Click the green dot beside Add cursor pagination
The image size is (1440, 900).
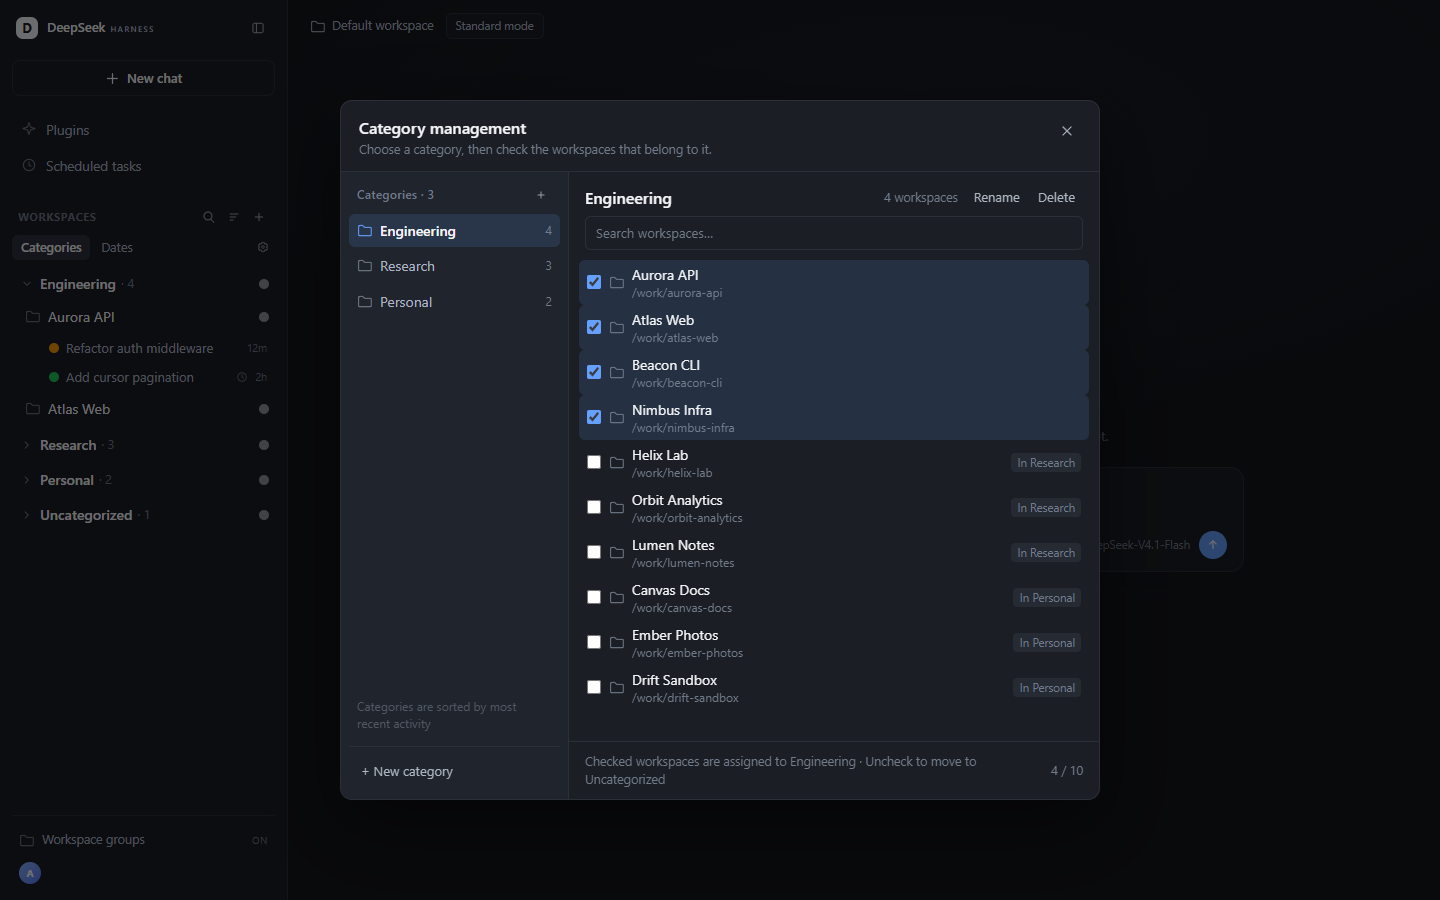(x=54, y=377)
